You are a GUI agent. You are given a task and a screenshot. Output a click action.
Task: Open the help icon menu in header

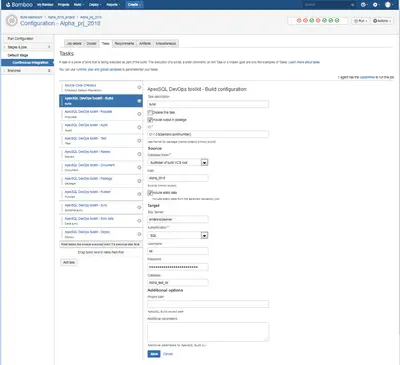tap(364, 5)
